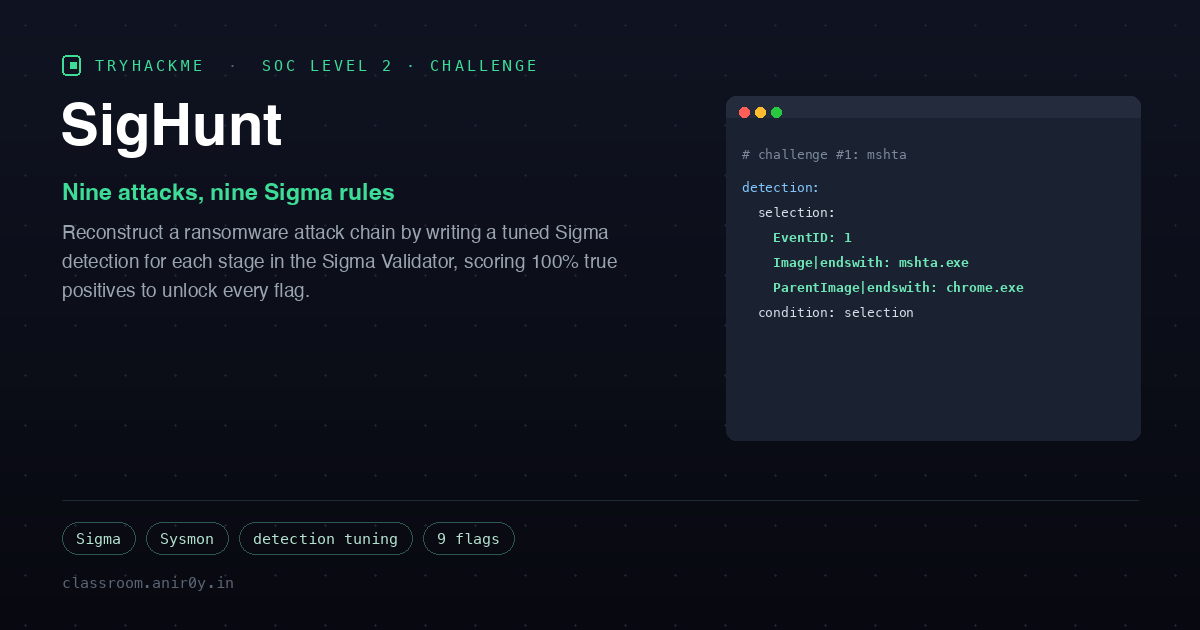Click the yellow minimize dot on code window
The image size is (1200, 630).
coord(760,112)
